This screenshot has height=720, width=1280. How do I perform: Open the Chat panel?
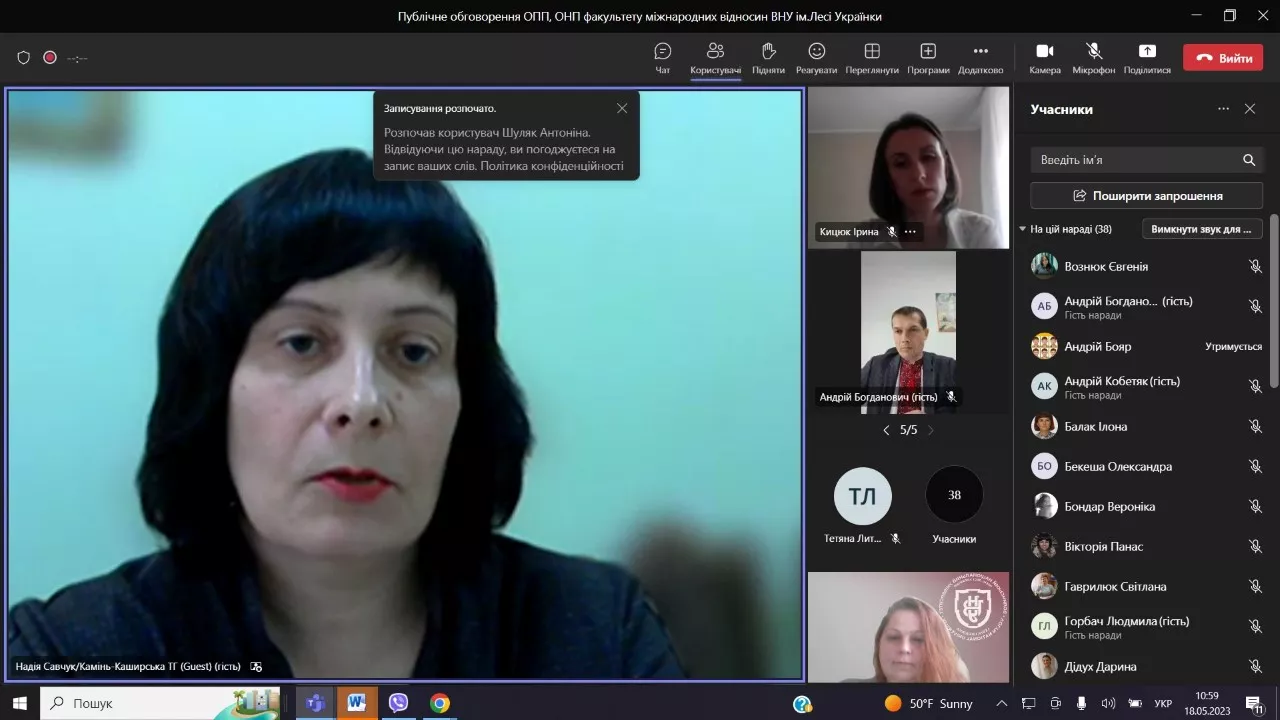click(x=662, y=58)
